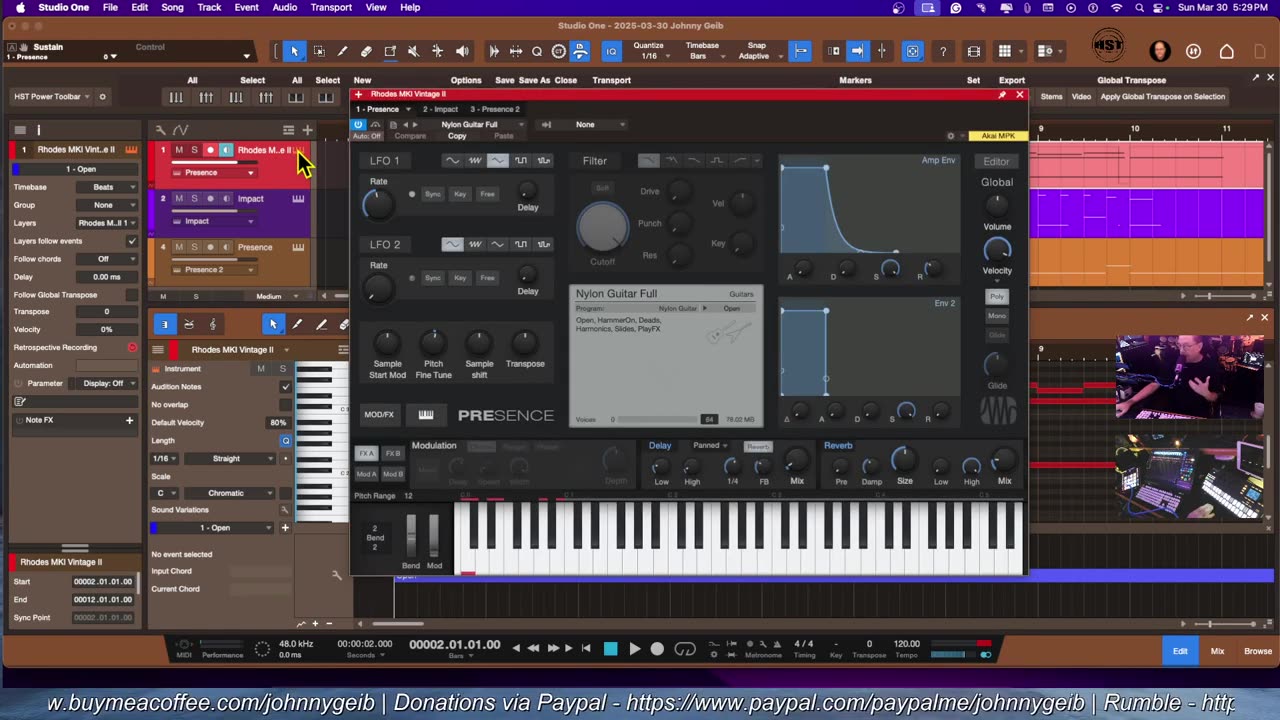Adjust the Rhodes track volume fader

coord(215,161)
